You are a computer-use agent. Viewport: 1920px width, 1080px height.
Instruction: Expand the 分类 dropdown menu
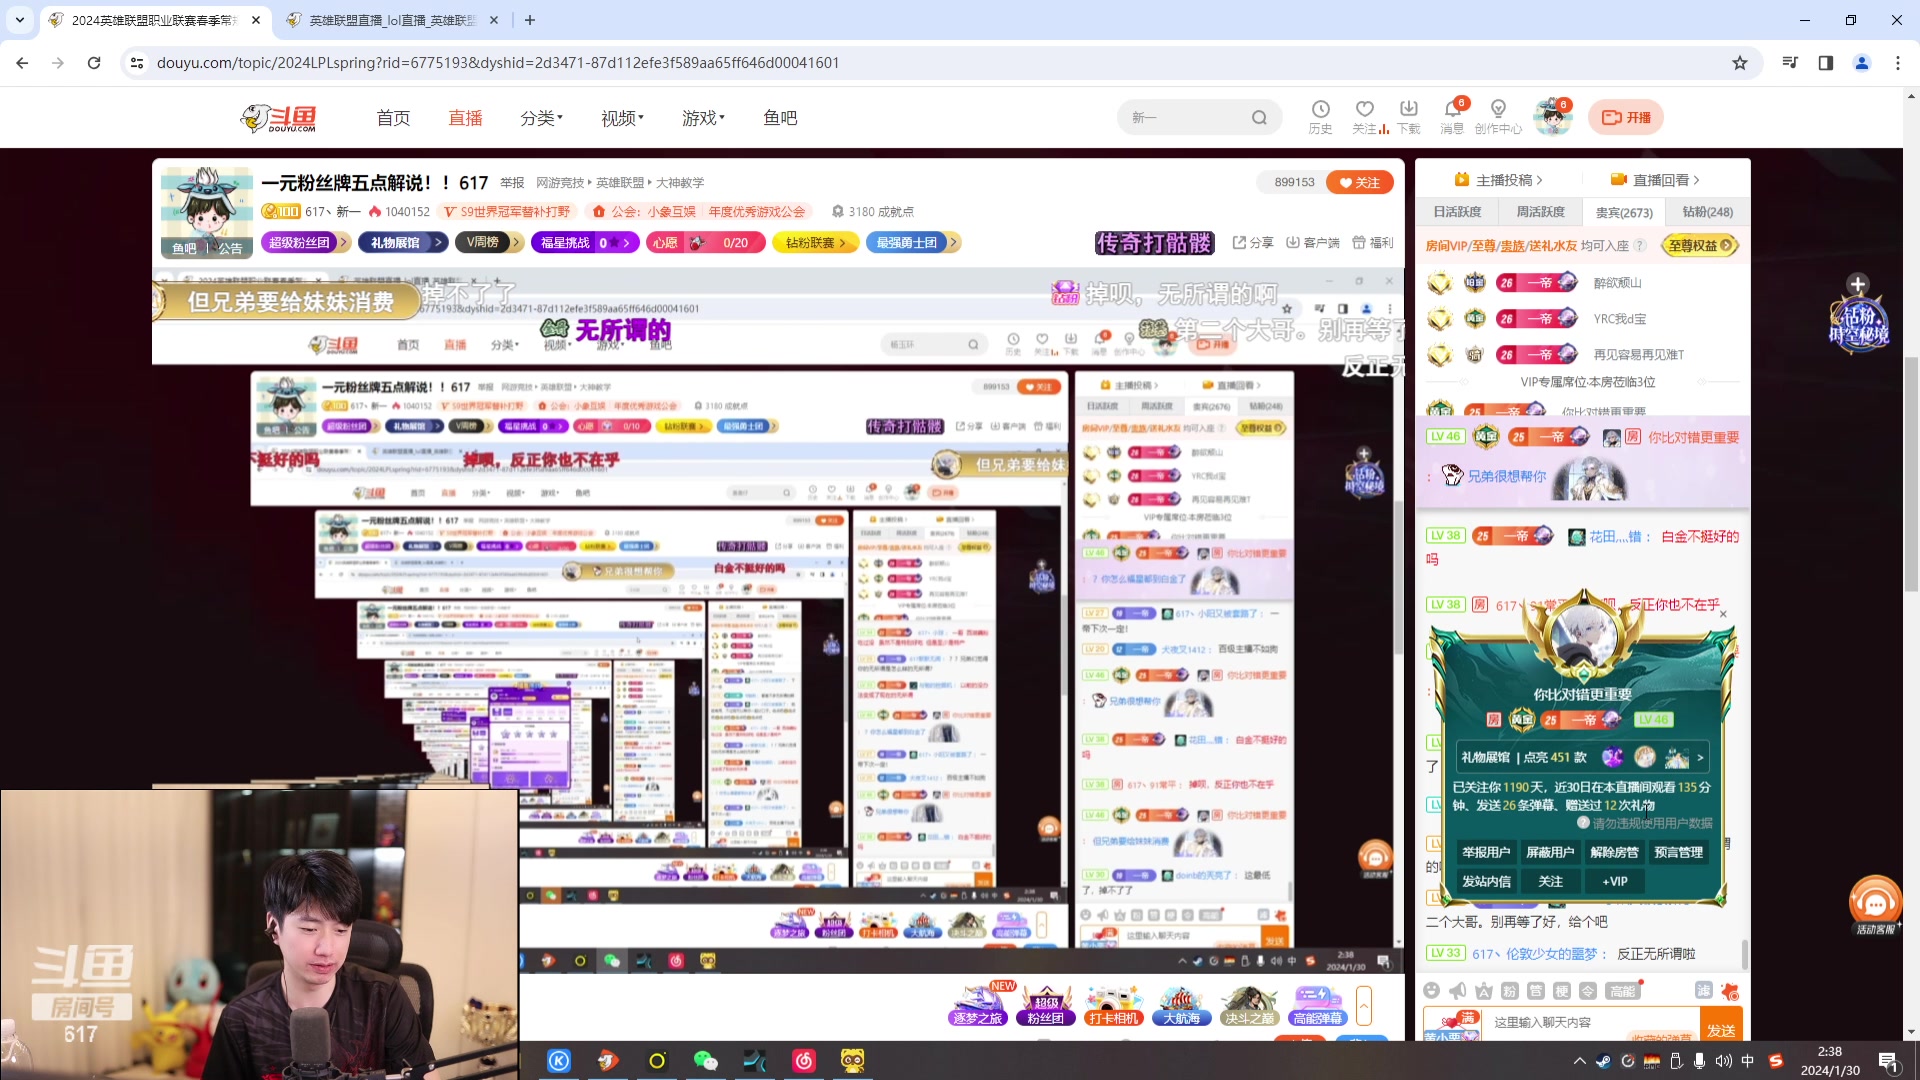click(541, 118)
